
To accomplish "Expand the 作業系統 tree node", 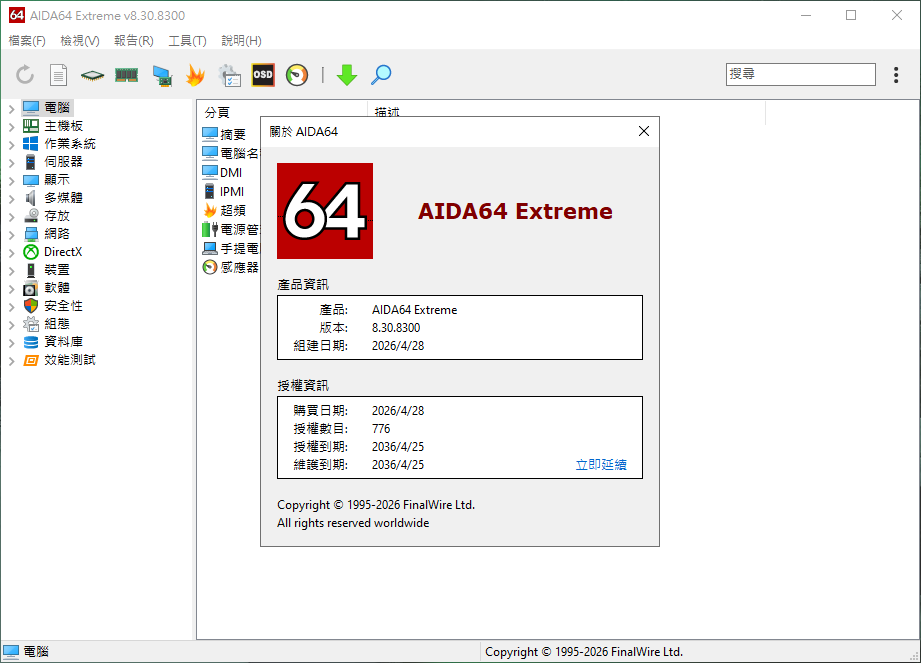I will tap(11, 144).
